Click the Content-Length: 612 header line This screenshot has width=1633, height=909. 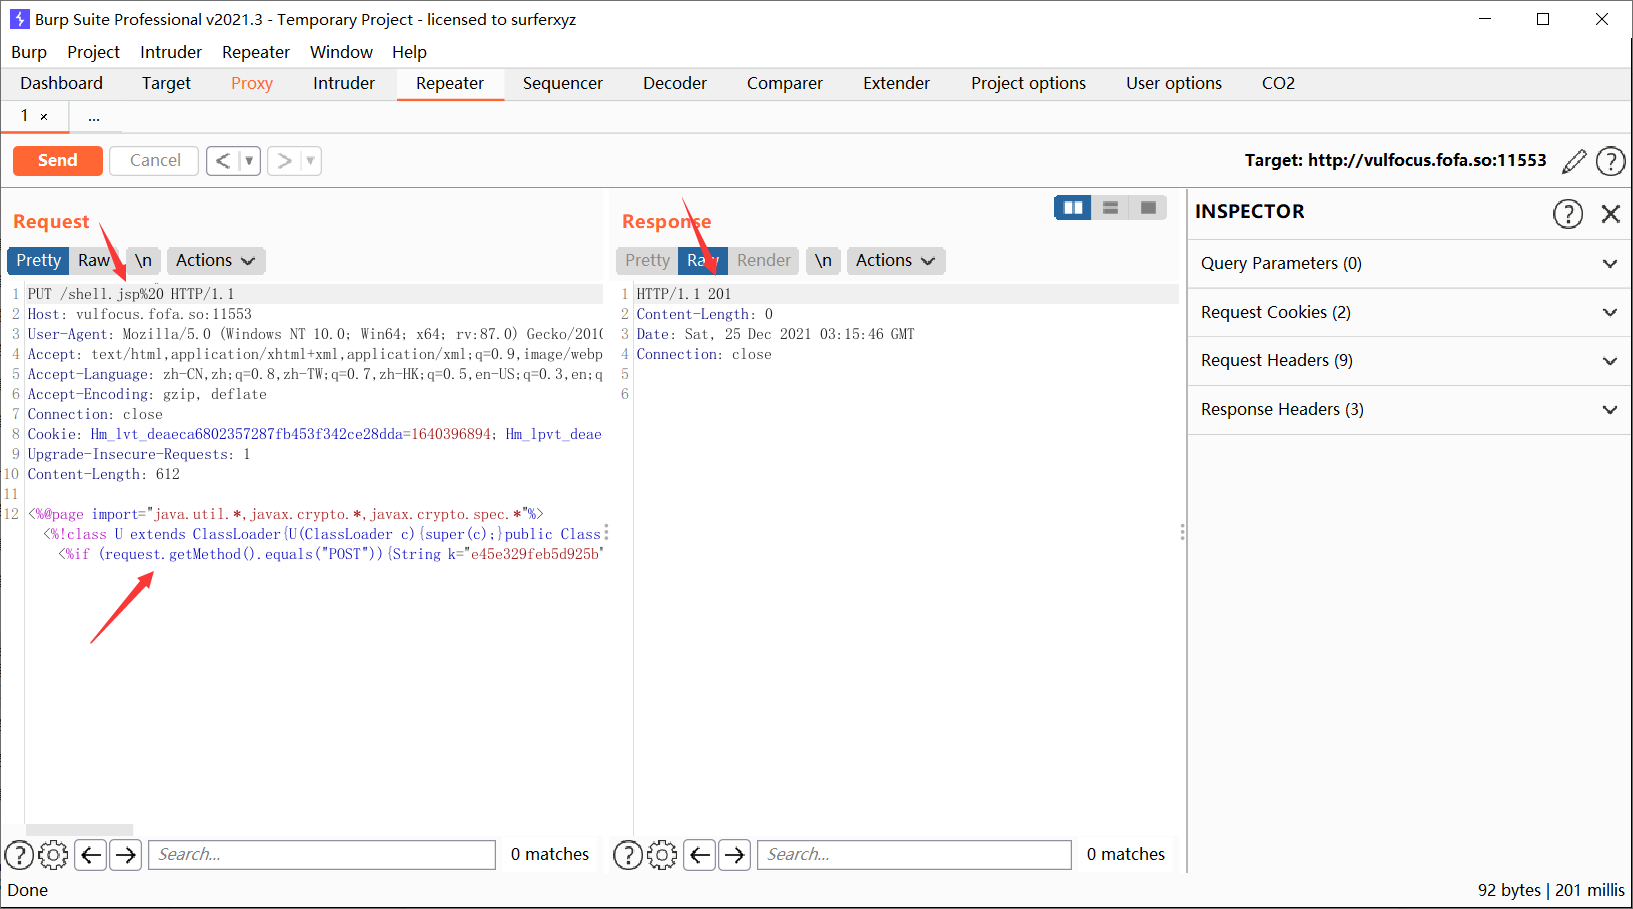104,474
